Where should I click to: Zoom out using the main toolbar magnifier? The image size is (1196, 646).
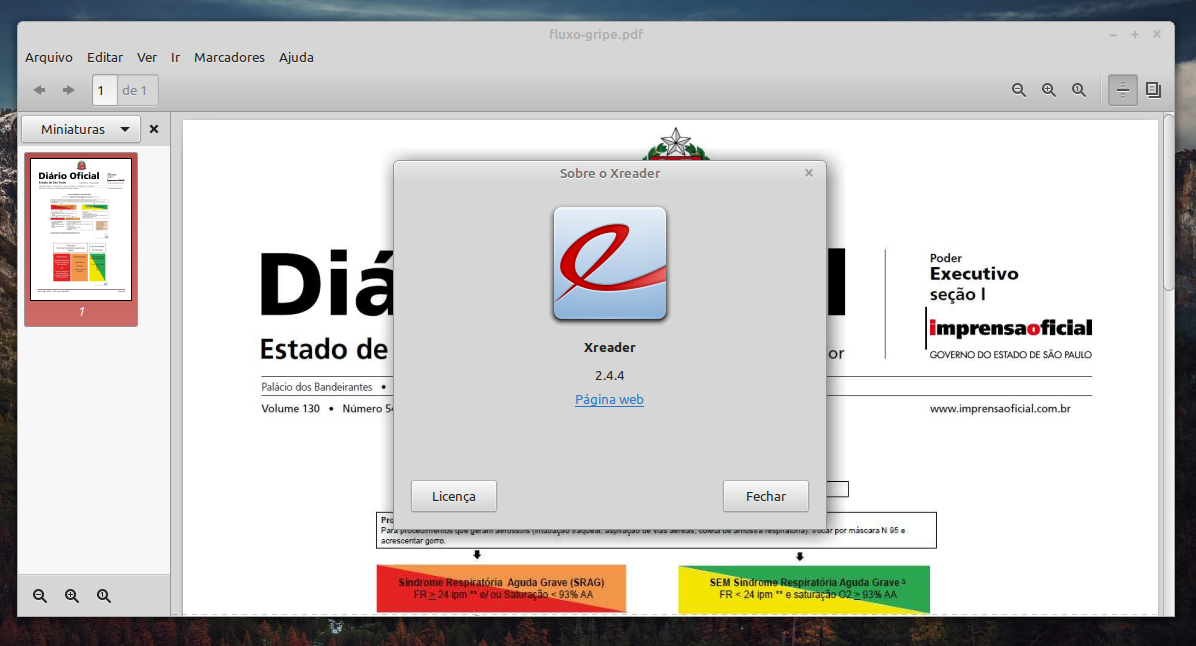(1019, 90)
